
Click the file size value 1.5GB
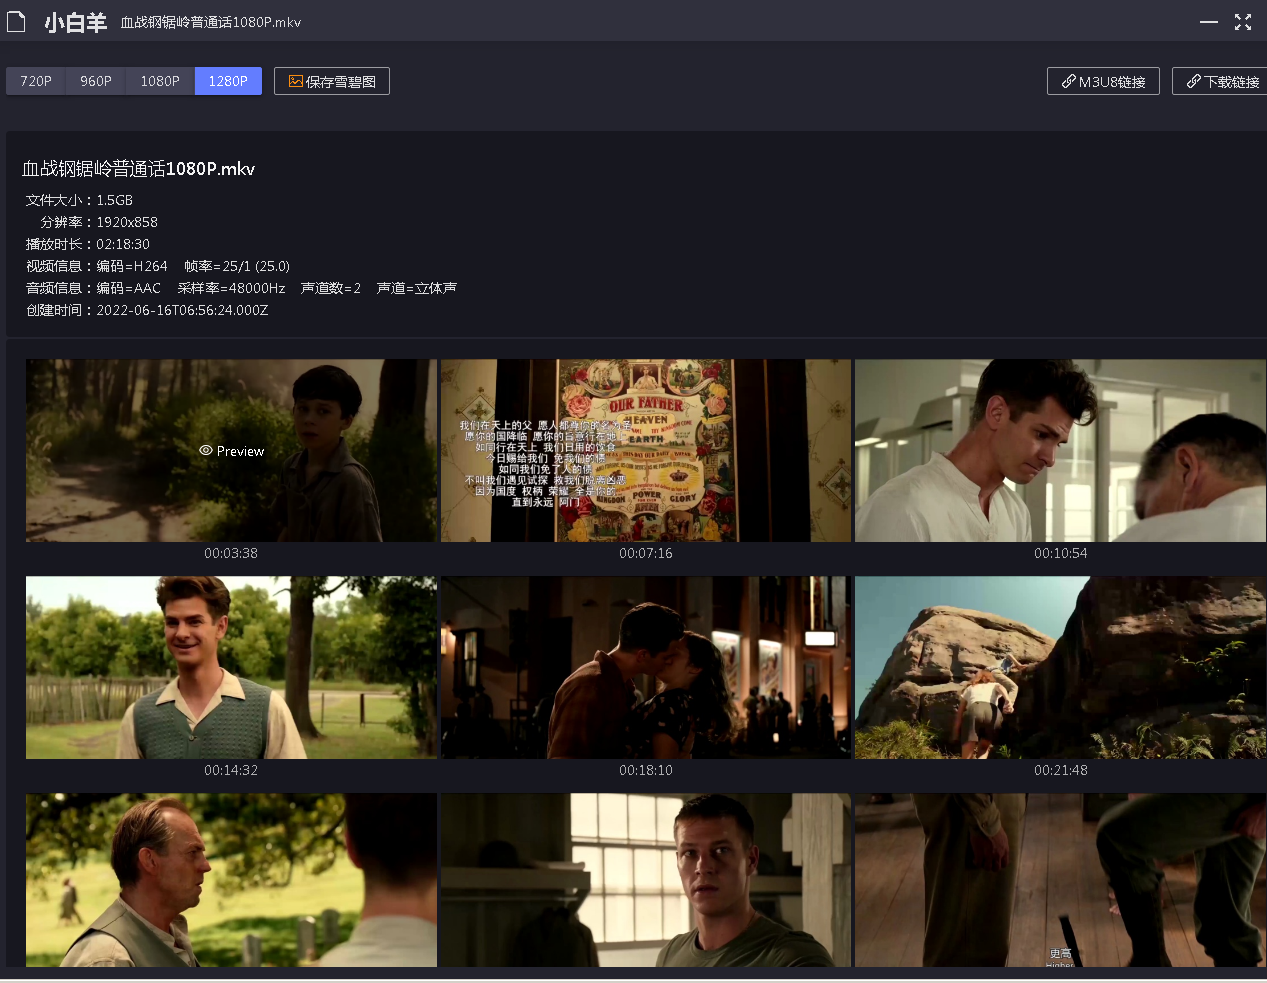[115, 200]
